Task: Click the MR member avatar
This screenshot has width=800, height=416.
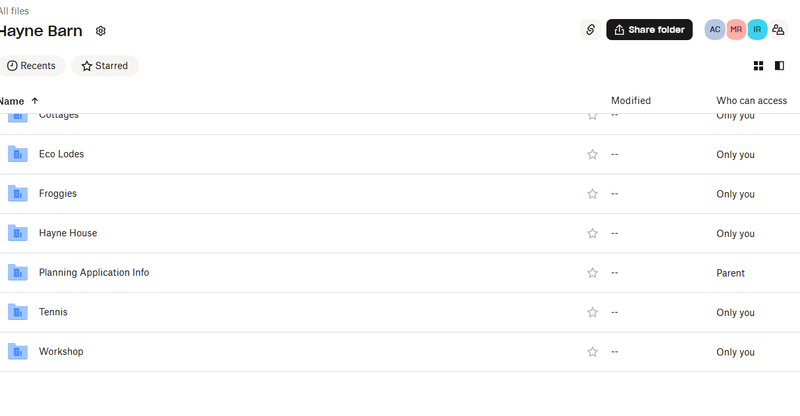Action: coord(736,30)
